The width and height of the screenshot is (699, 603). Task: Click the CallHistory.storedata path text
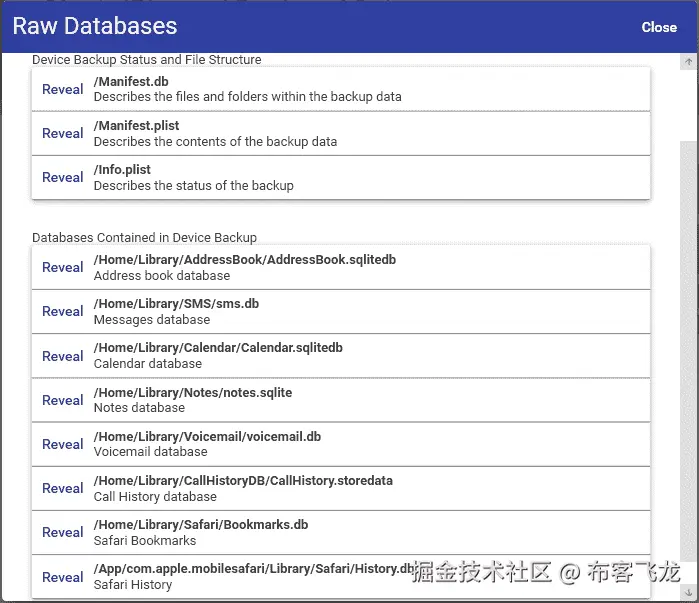[x=243, y=481]
